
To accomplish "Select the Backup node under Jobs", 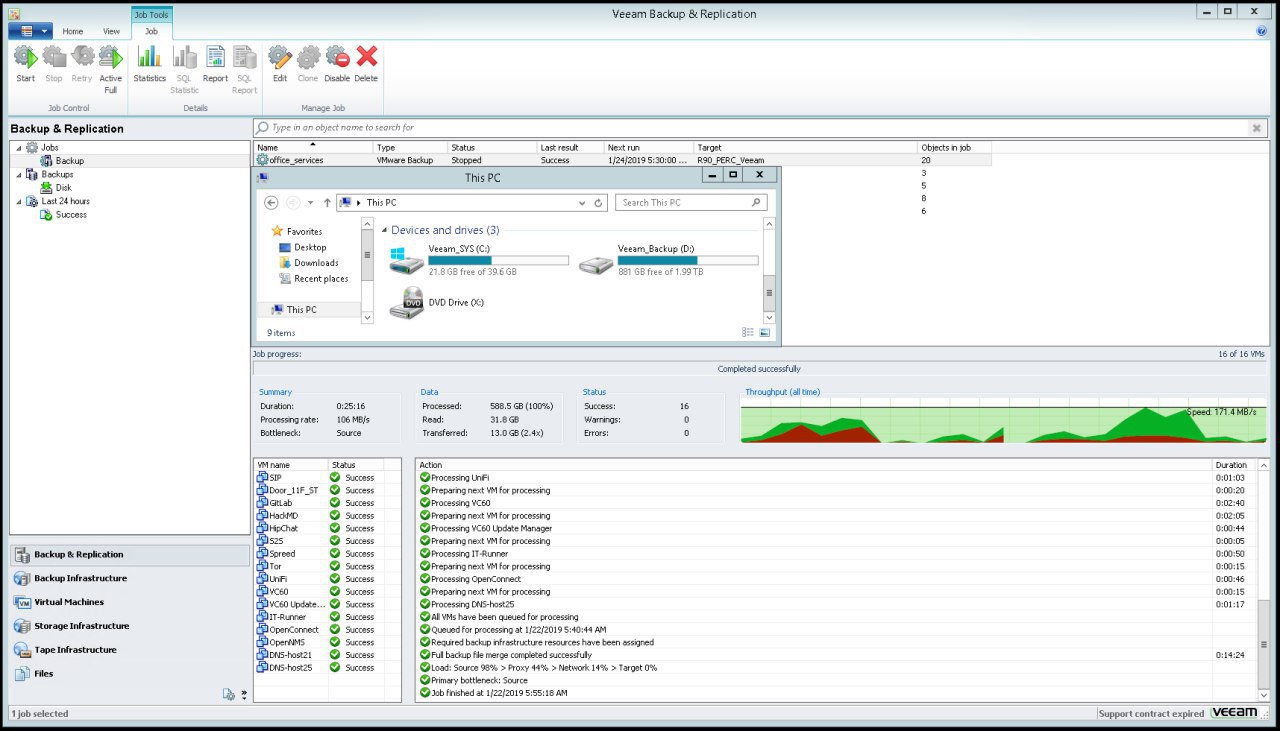I will [70, 161].
